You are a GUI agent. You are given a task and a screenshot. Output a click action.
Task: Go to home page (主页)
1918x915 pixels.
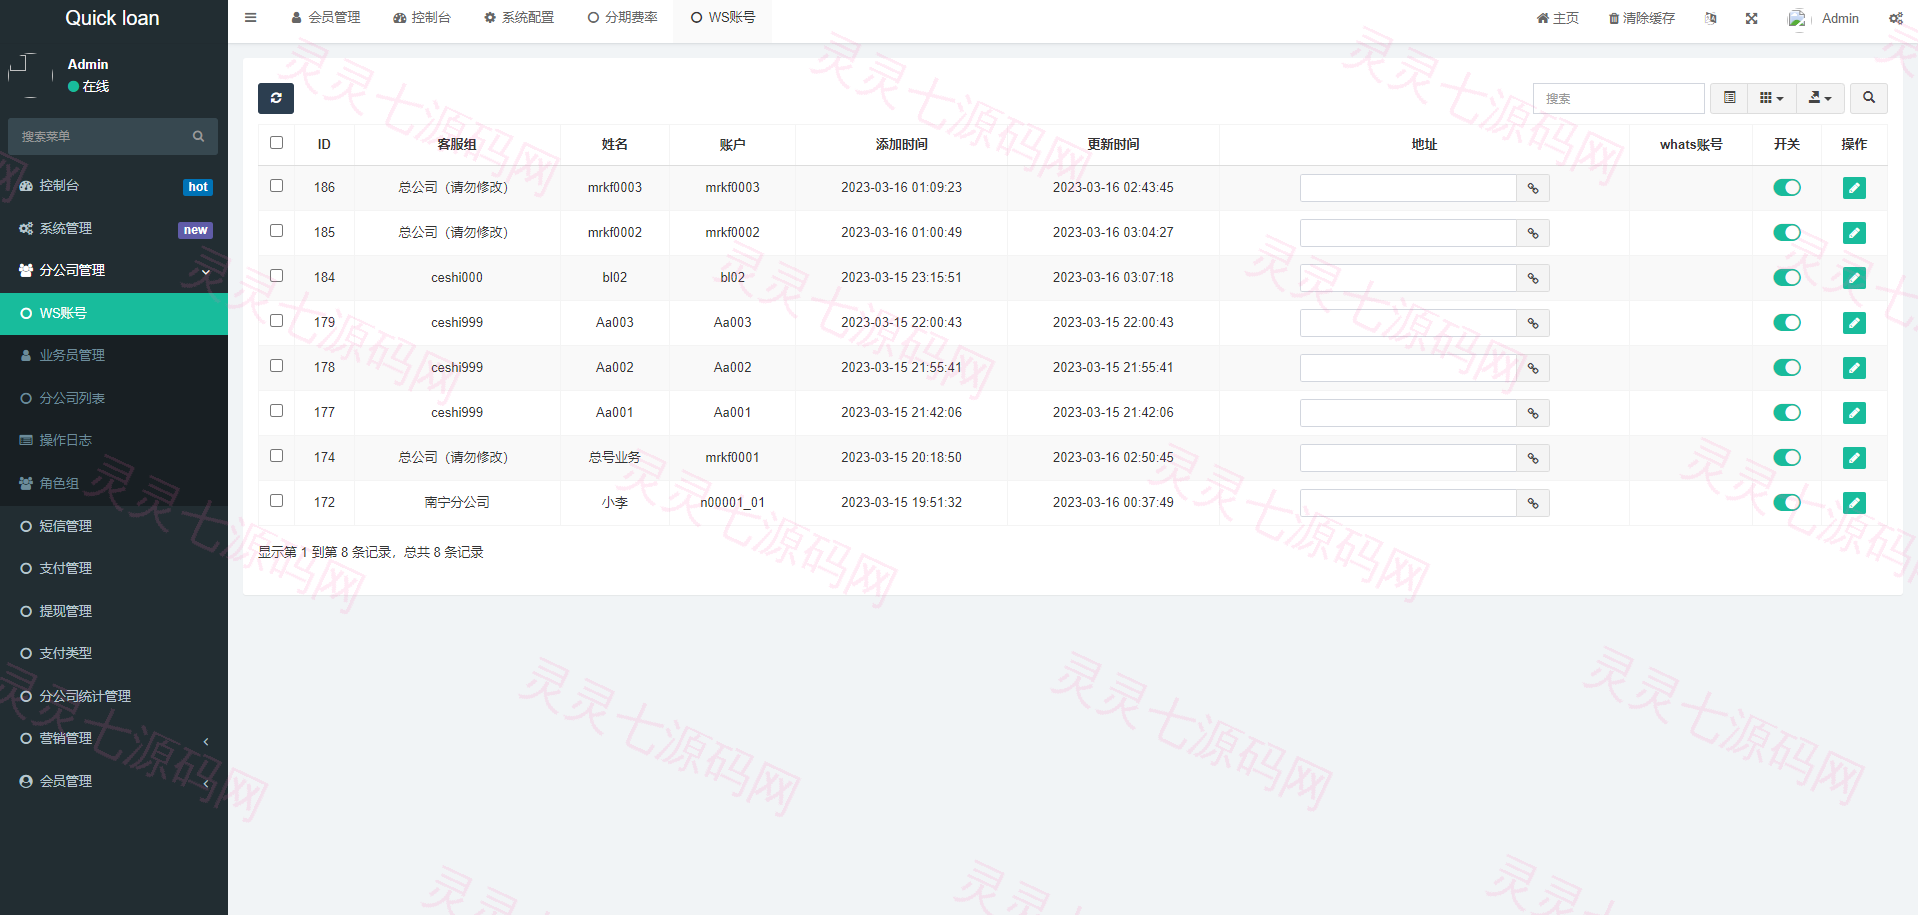point(1557,18)
